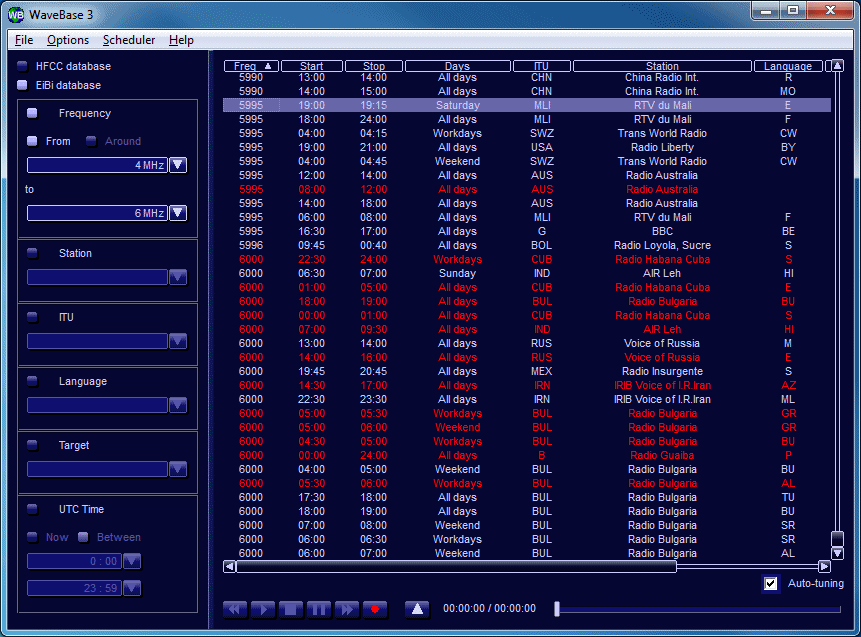Screen dimensions: 861x637
Task: Open the Options menu
Action: click(x=68, y=40)
